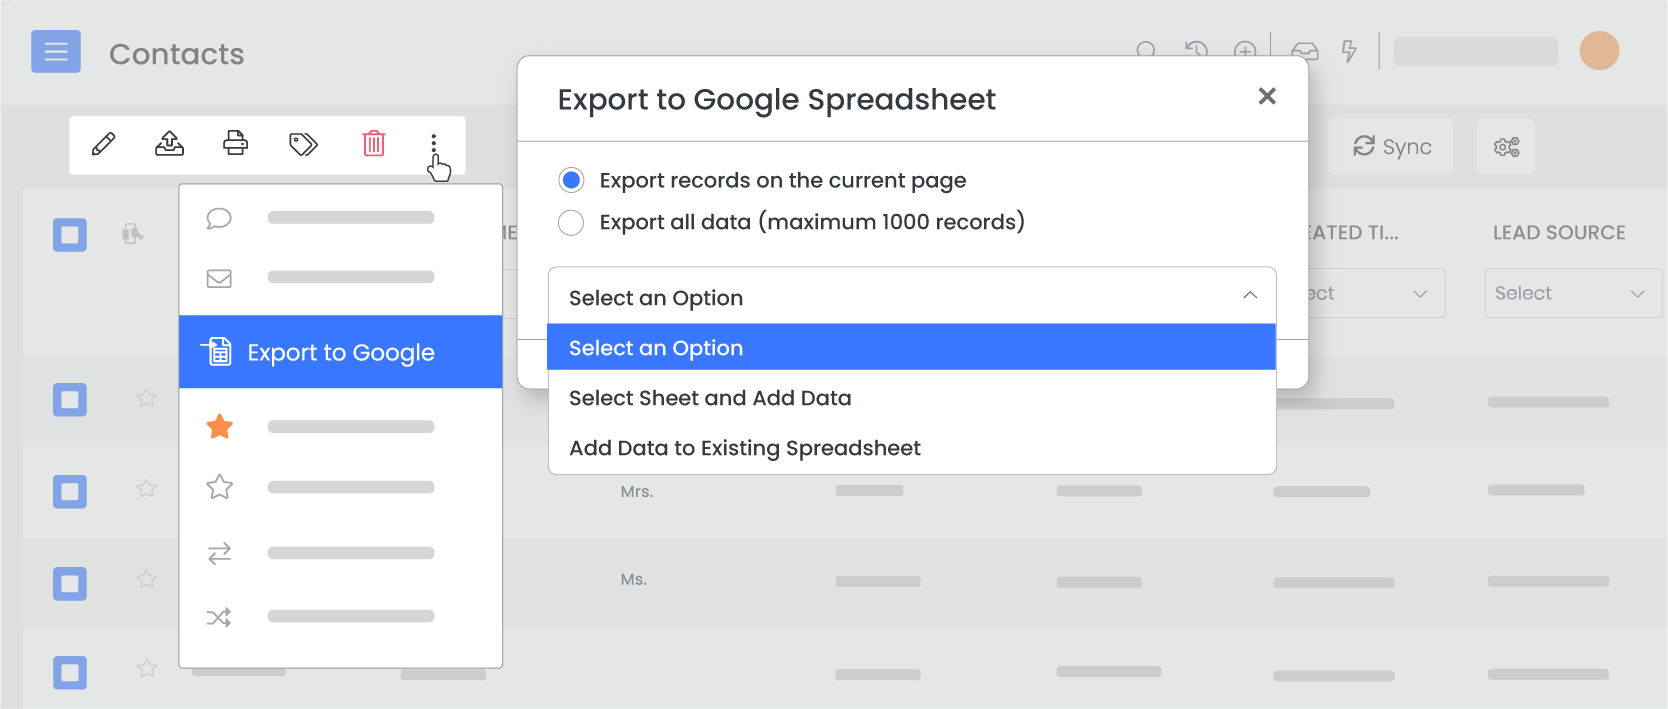Choose Export to Google from the context menu
Image resolution: width=1668 pixels, height=709 pixels.
[341, 352]
